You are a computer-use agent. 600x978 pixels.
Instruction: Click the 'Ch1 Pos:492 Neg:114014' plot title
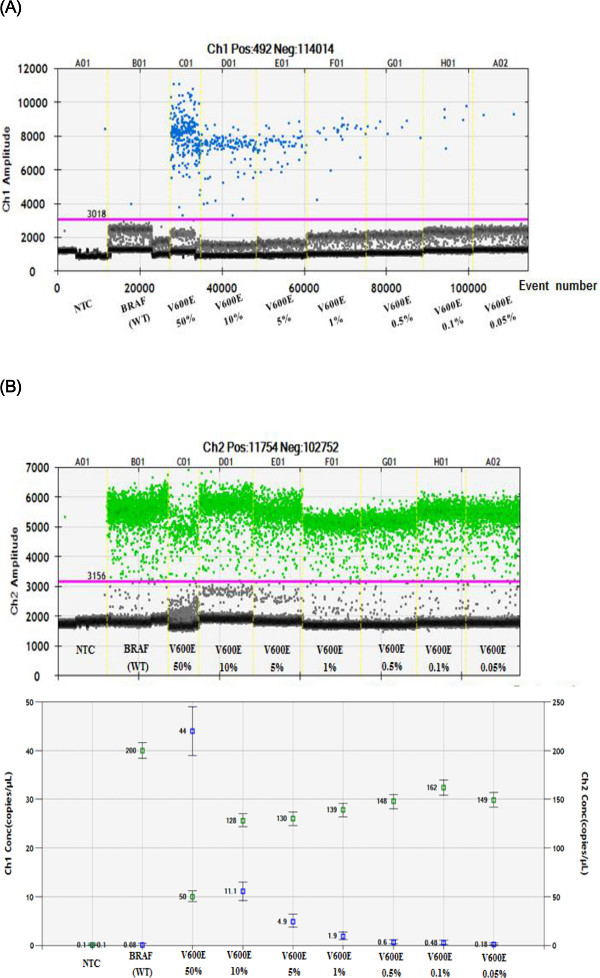[x=271, y=49]
